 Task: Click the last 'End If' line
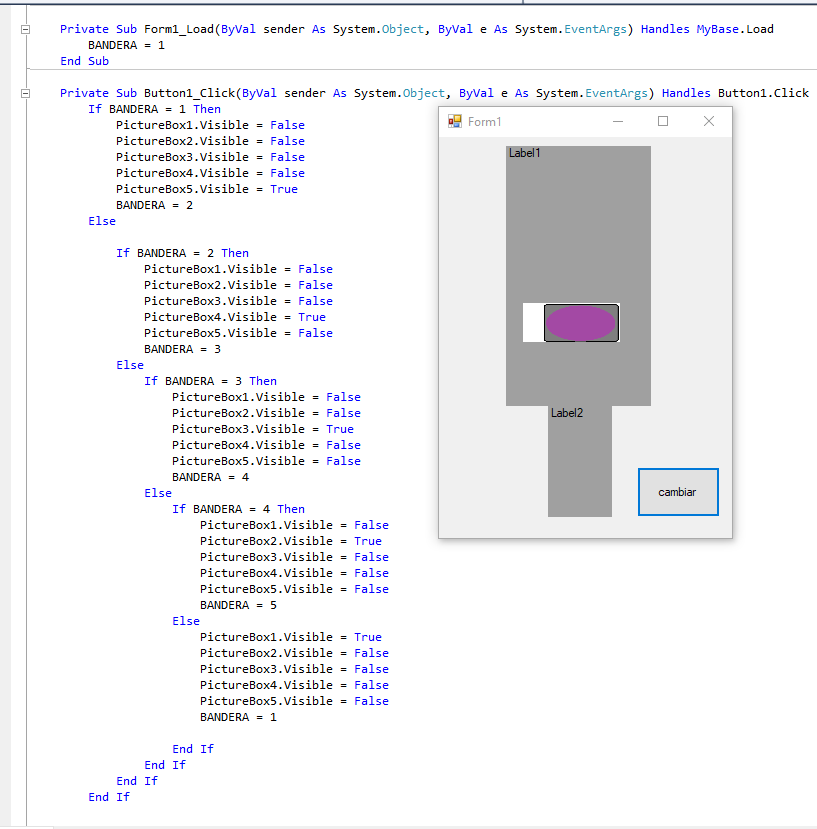tap(109, 797)
